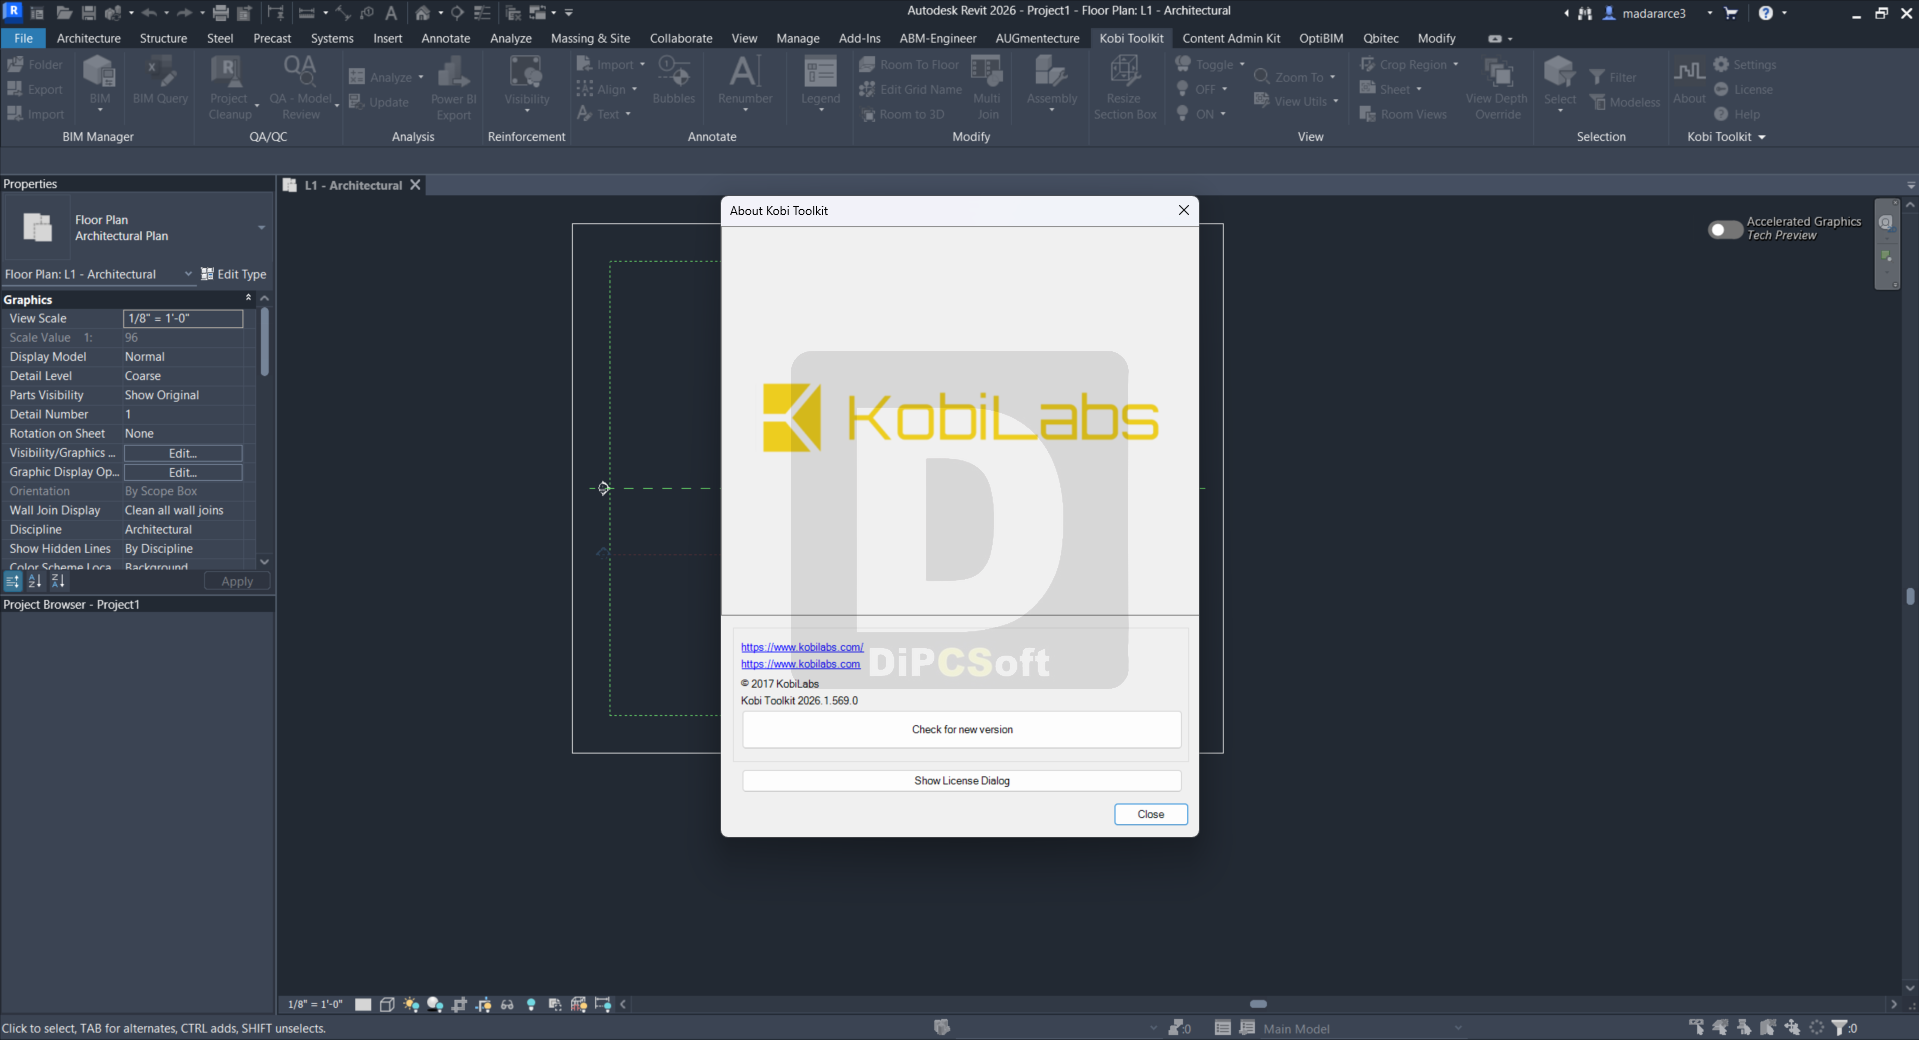The image size is (1920, 1040).
Task: Toggle Select Pinned Elements in status bar
Action: point(1744,1027)
